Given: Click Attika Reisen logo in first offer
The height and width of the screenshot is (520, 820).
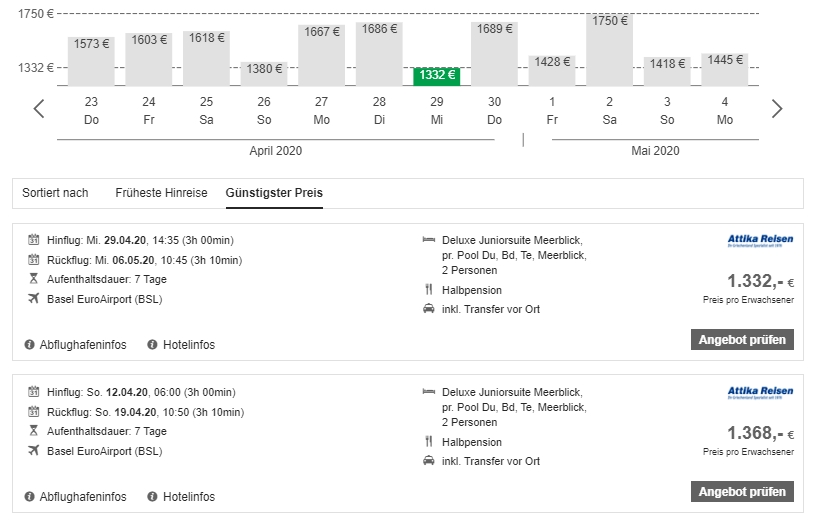Looking at the screenshot, I should pos(760,241).
